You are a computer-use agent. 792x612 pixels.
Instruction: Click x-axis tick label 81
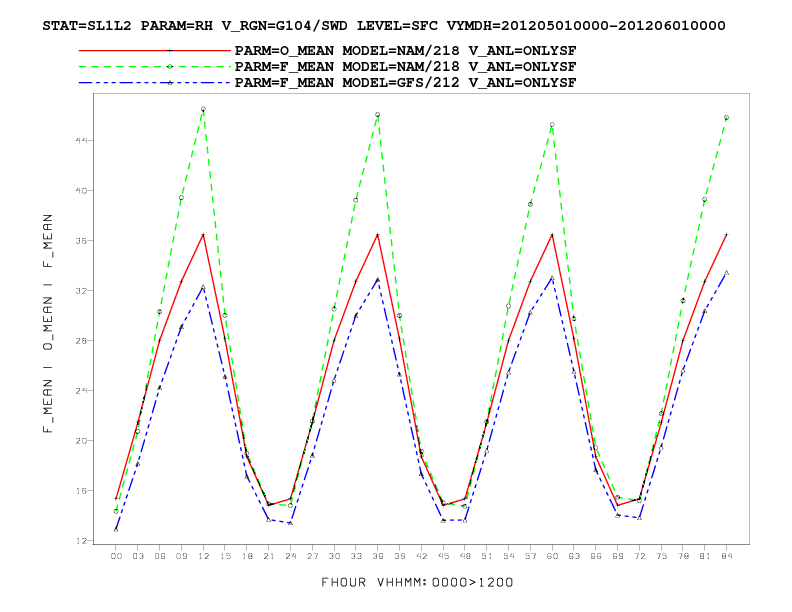pos(705,556)
